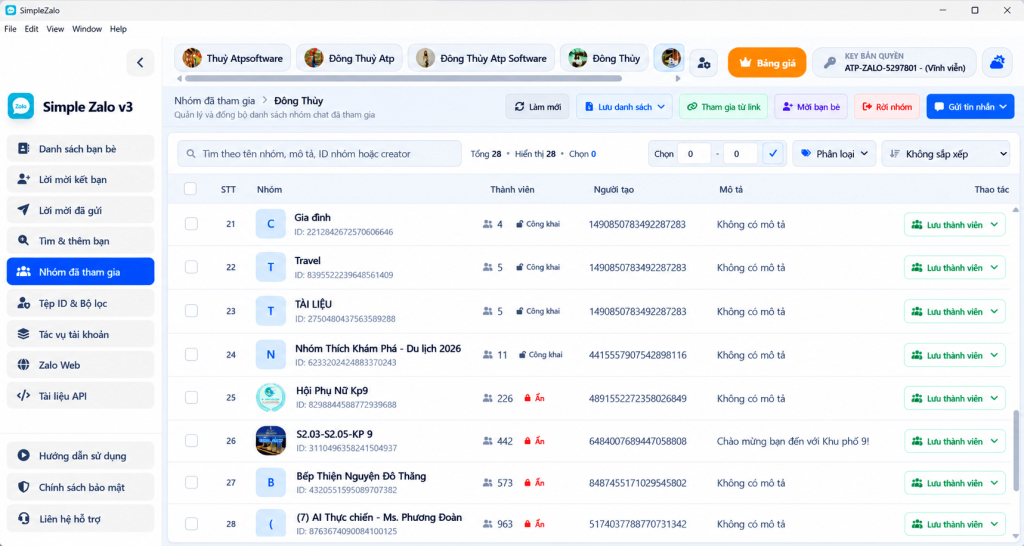Viewport: 1024px width, 546px height.
Task: Open Hướng dẫn sử dụng guide
Action: [x=80, y=456]
